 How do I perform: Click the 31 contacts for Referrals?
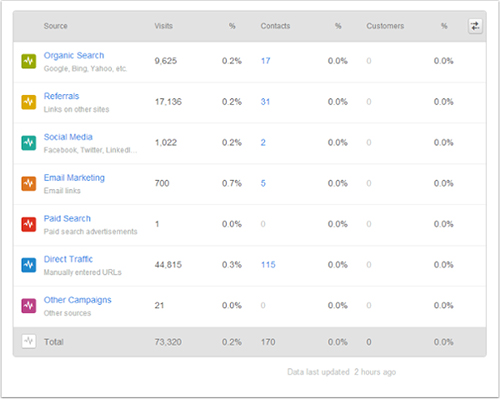point(265,102)
